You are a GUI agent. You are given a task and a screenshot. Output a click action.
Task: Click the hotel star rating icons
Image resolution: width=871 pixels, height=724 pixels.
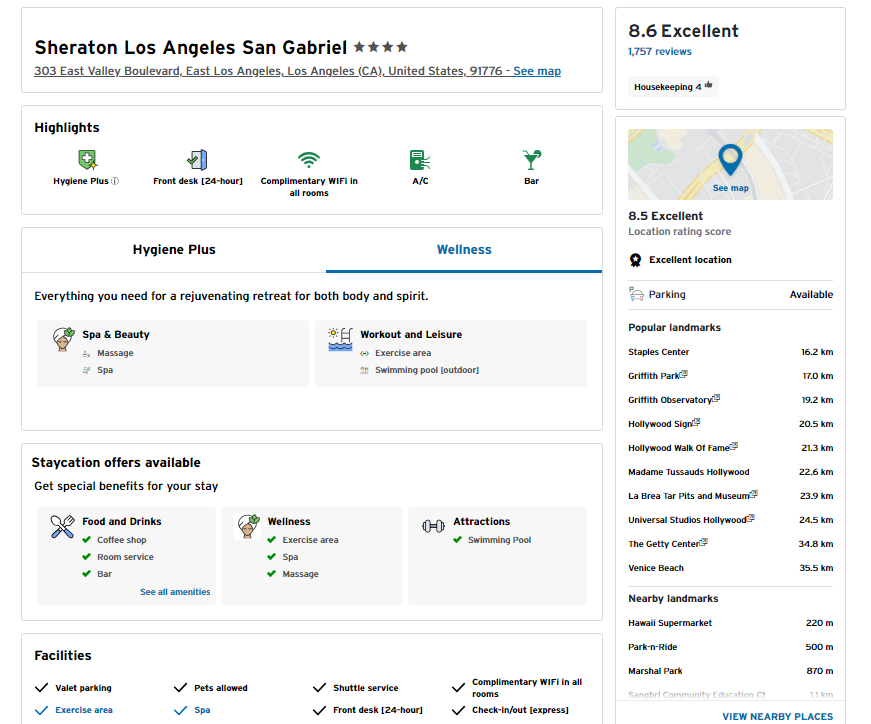pyautogui.click(x=381, y=47)
